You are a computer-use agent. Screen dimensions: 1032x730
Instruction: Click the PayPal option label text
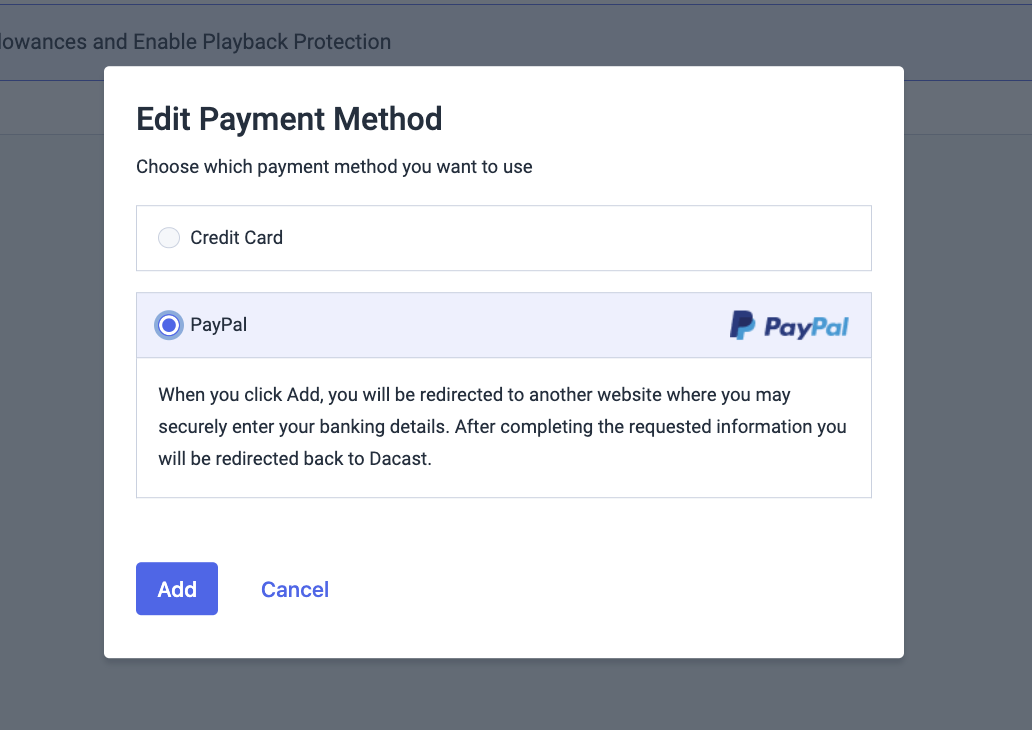pyautogui.click(x=219, y=325)
